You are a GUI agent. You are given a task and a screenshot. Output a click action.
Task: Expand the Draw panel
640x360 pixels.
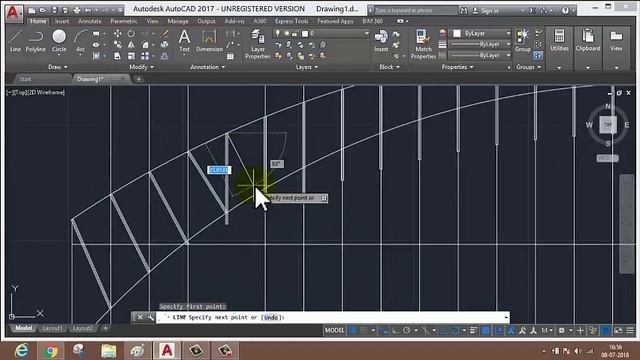[x=58, y=67]
